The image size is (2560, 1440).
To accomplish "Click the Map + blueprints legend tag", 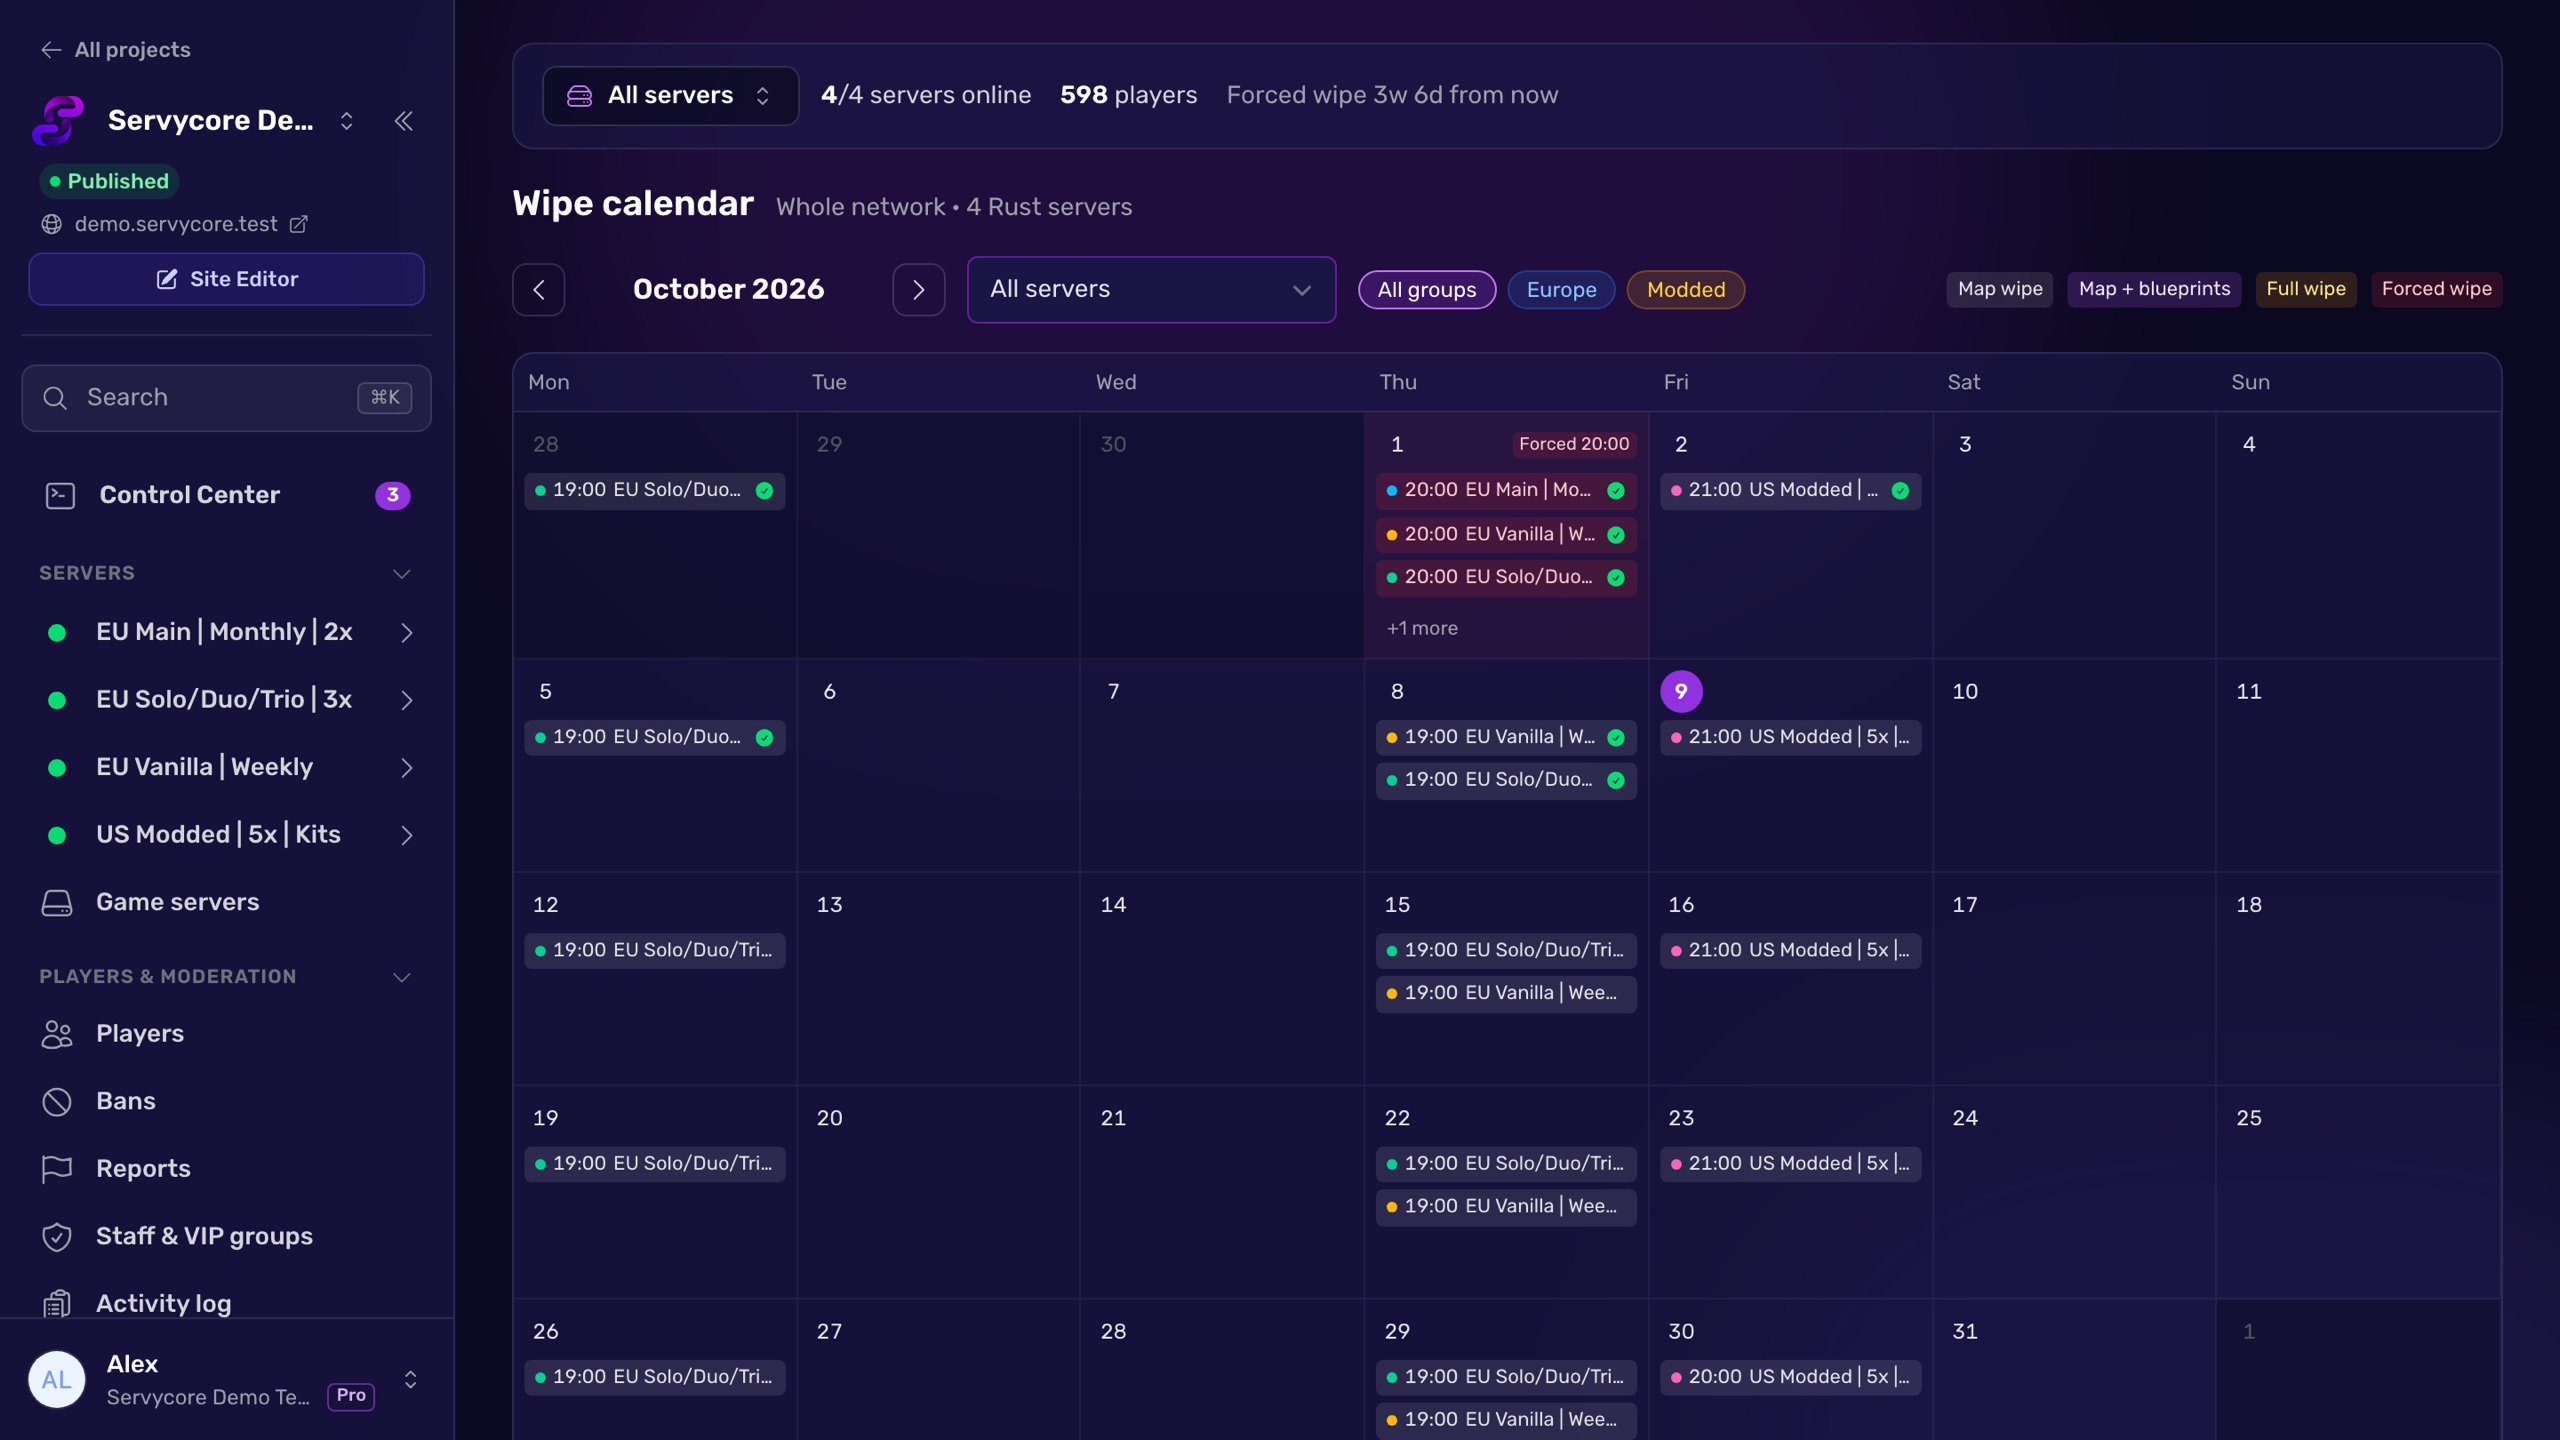I will [2154, 289].
